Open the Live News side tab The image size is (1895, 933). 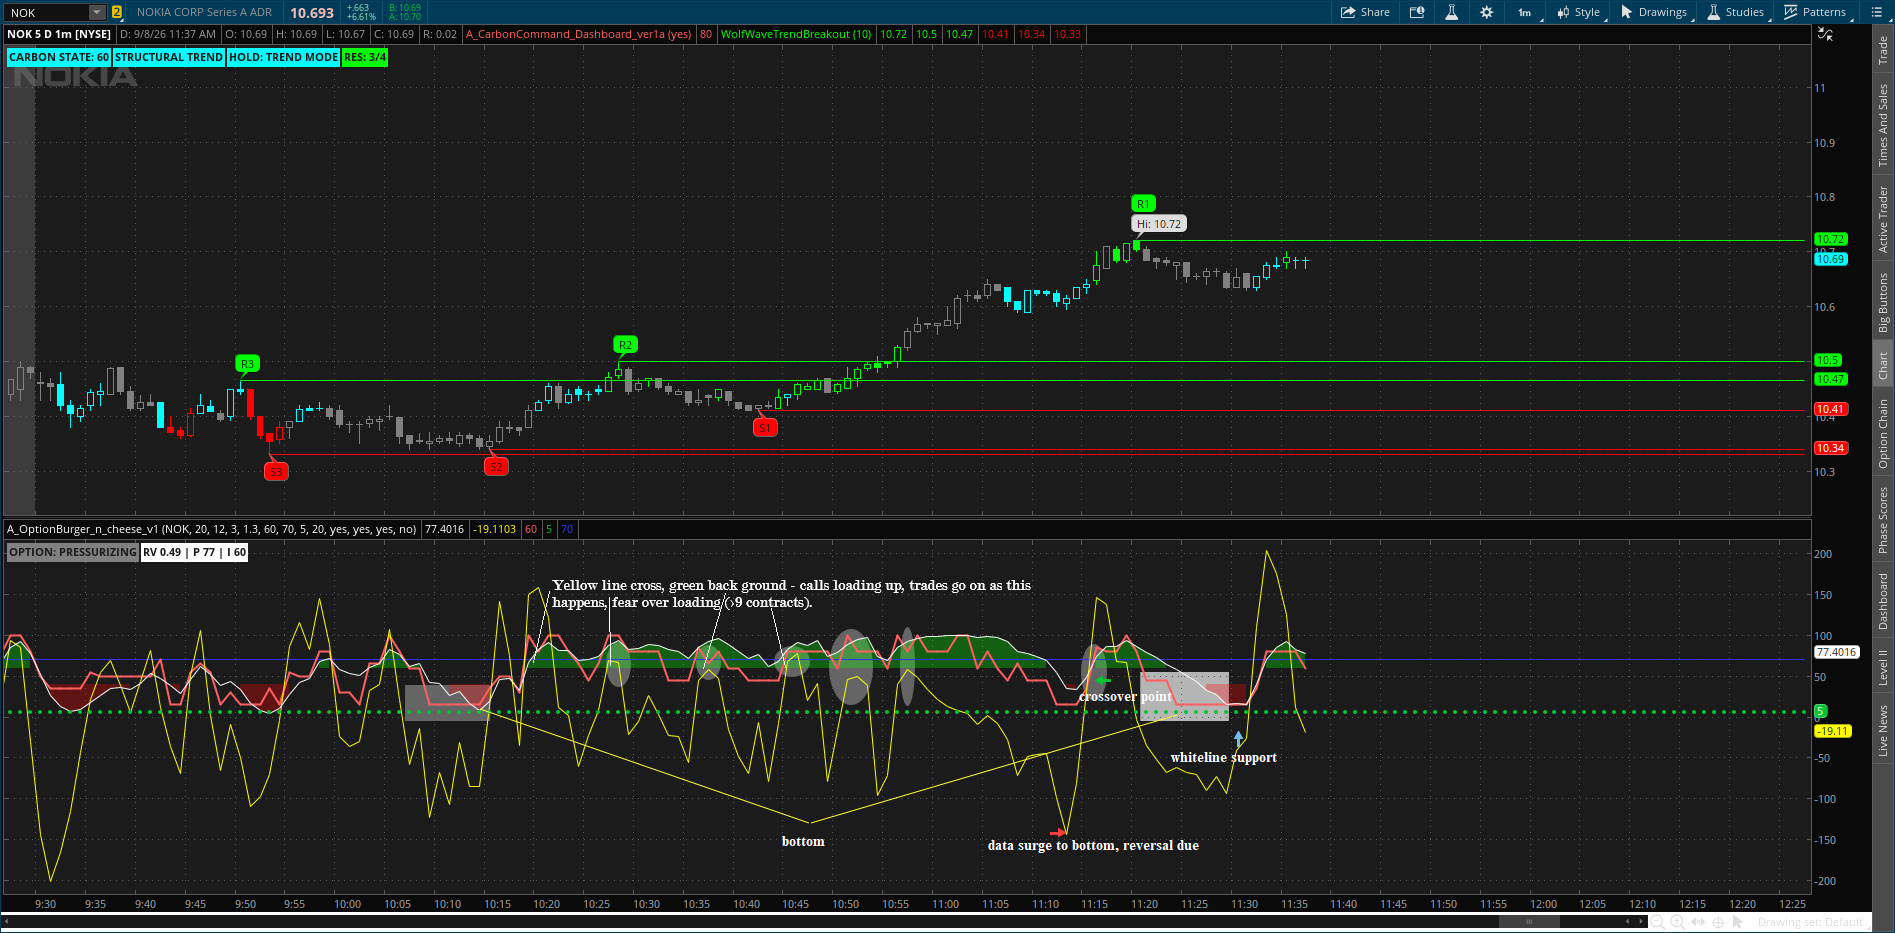tap(1883, 730)
